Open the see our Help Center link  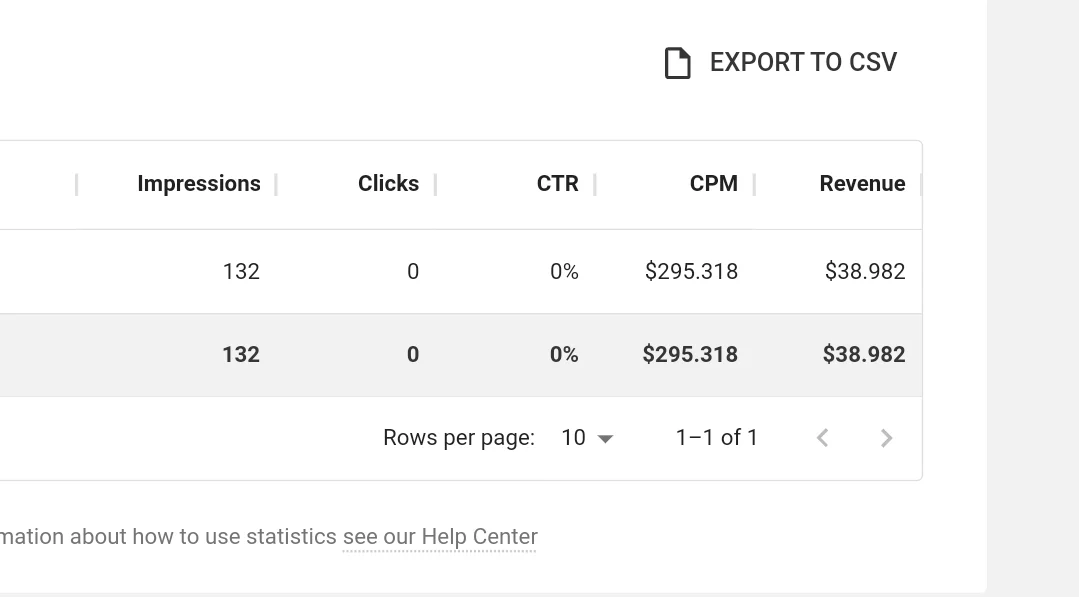tap(440, 536)
